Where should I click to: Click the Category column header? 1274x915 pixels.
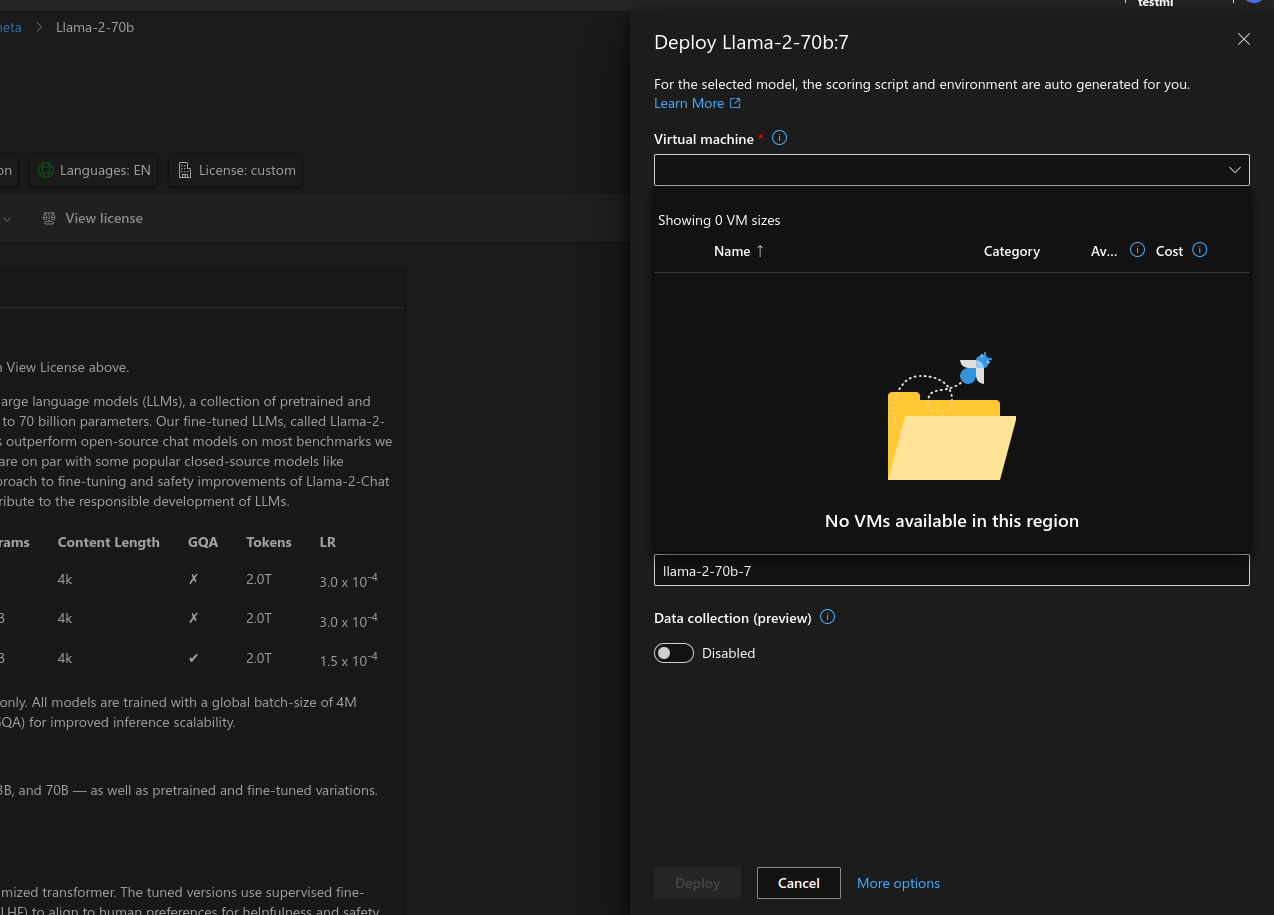(1012, 251)
